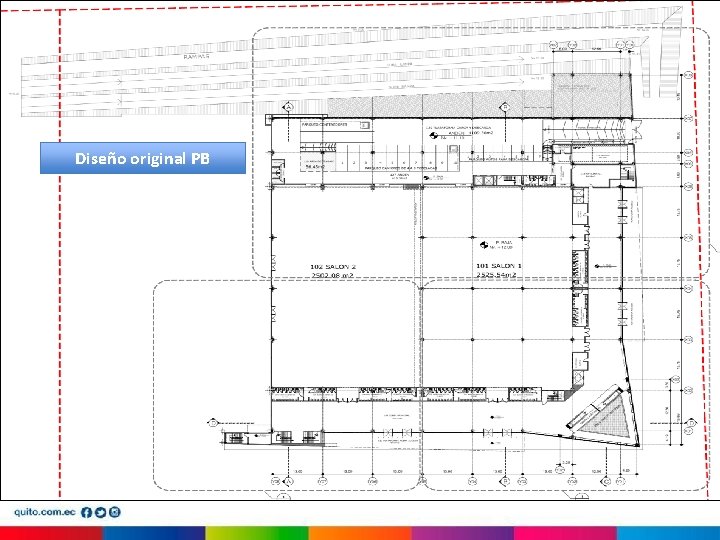Click the level marker symbol in the loading dock
Screen dimensions: 720x540
pyautogui.click(x=433, y=135)
